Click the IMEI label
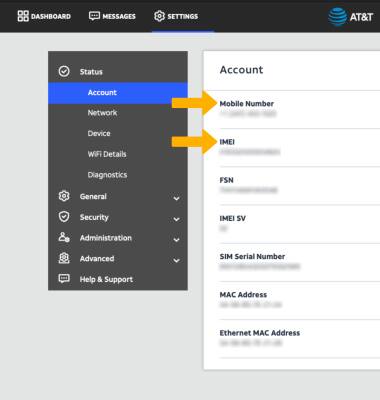380x400 pixels. (227, 142)
